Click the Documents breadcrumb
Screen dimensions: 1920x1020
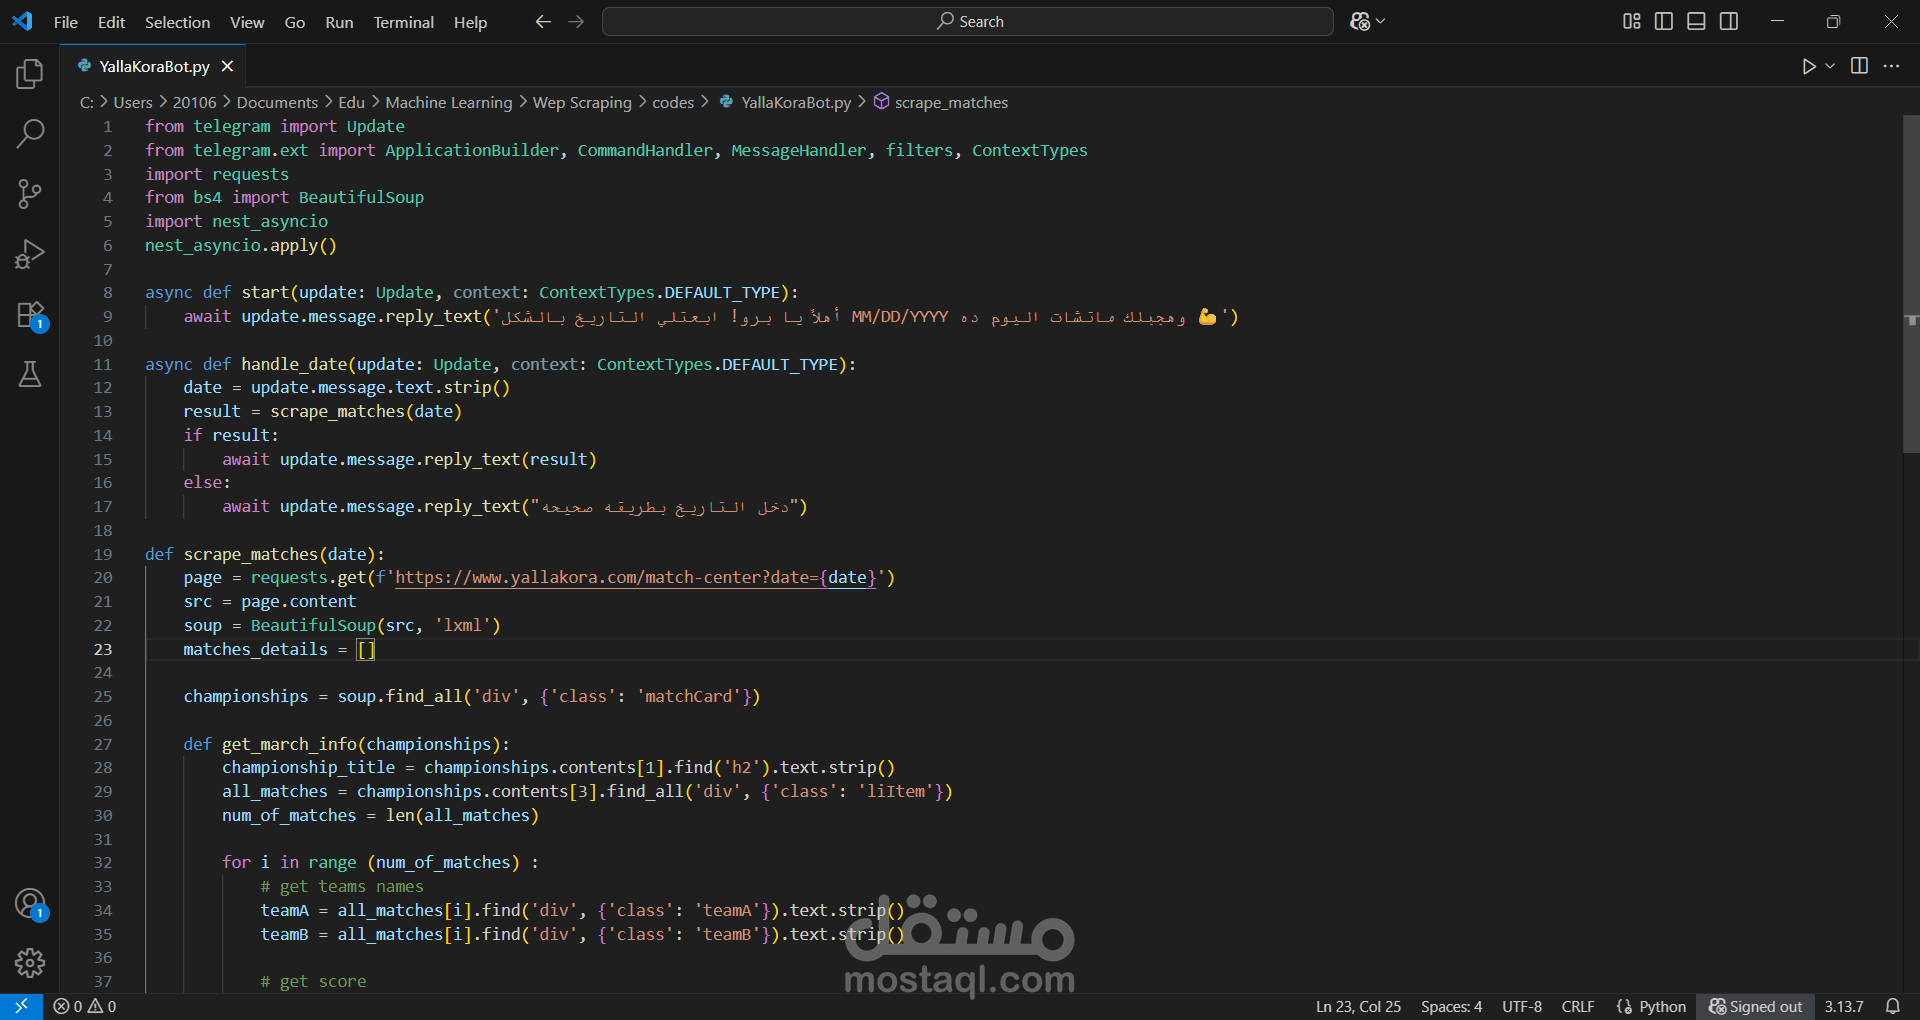[277, 102]
